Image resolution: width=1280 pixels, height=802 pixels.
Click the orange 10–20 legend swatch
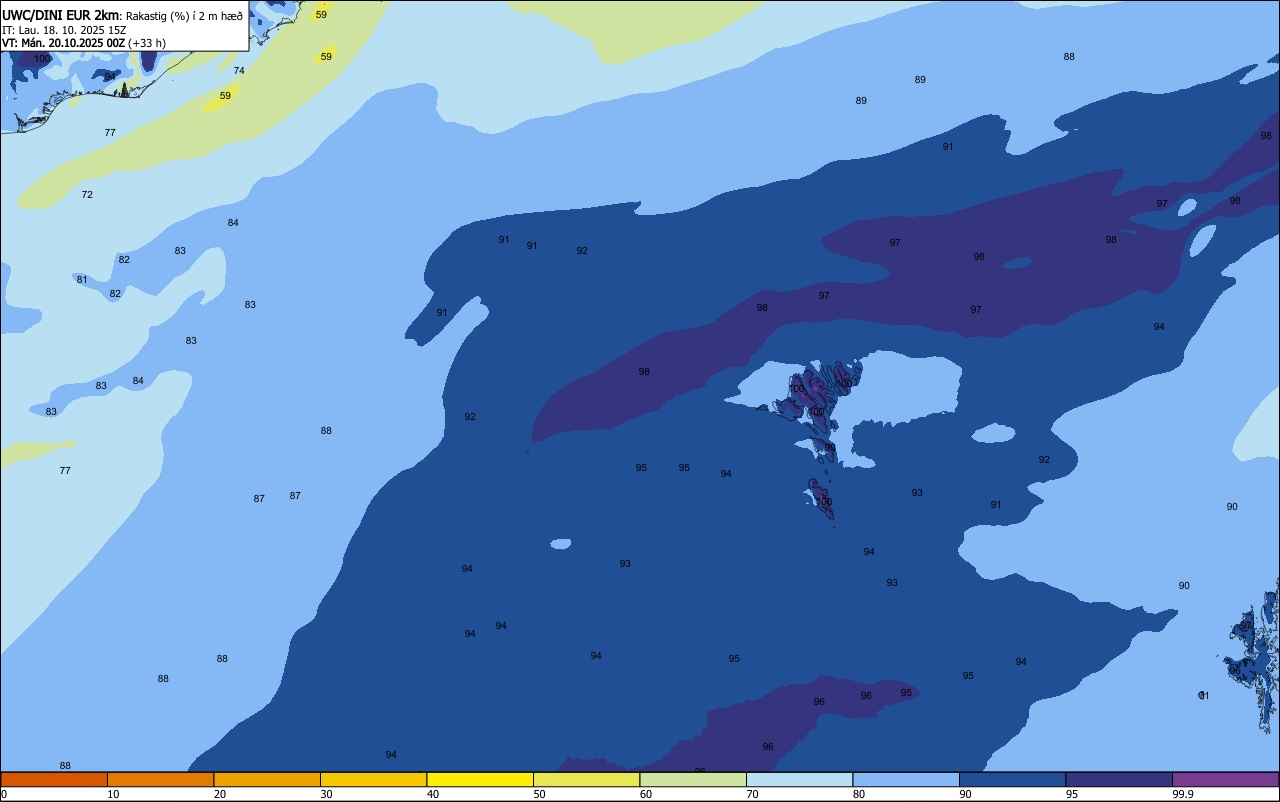click(x=160, y=779)
